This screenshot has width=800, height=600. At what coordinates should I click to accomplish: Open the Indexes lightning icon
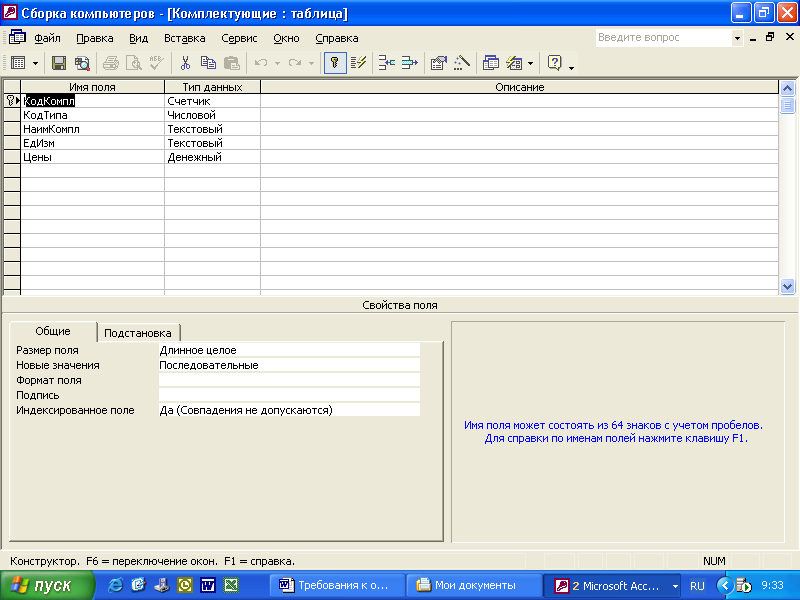click(x=358, y=63)
